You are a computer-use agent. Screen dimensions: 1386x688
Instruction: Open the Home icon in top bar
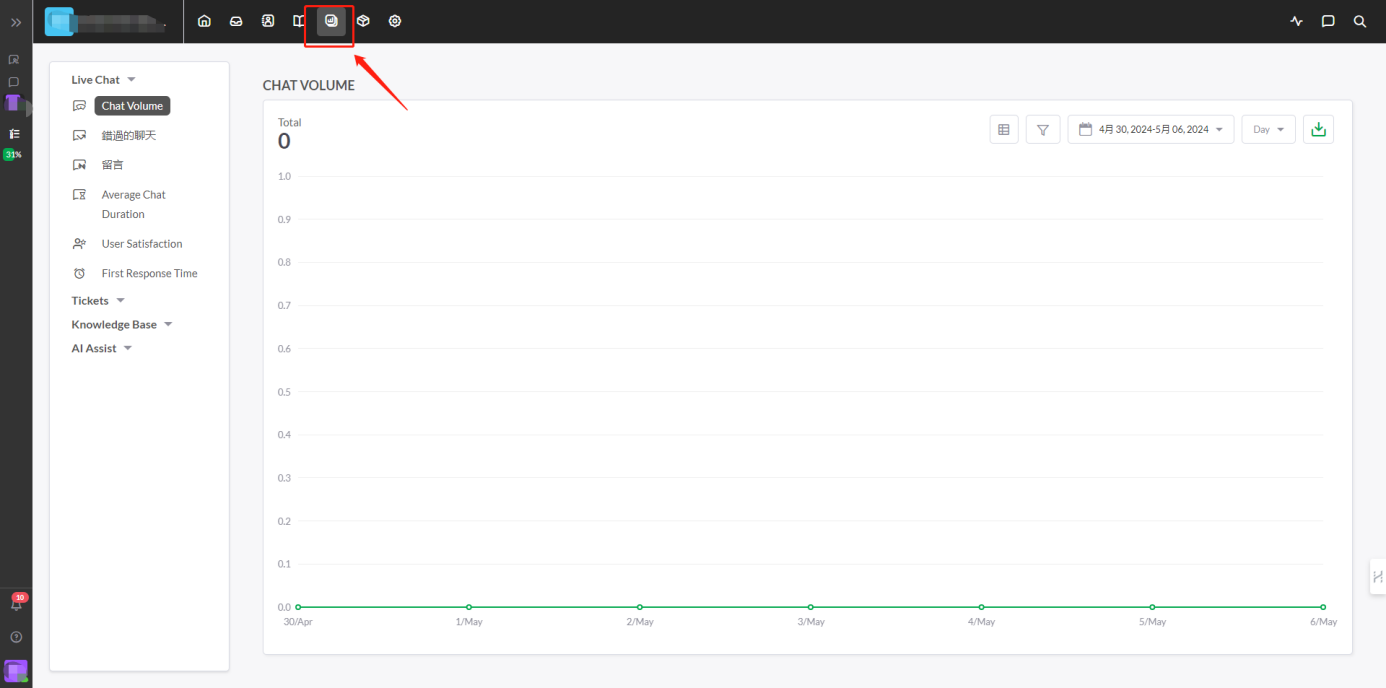click(204, 21)
